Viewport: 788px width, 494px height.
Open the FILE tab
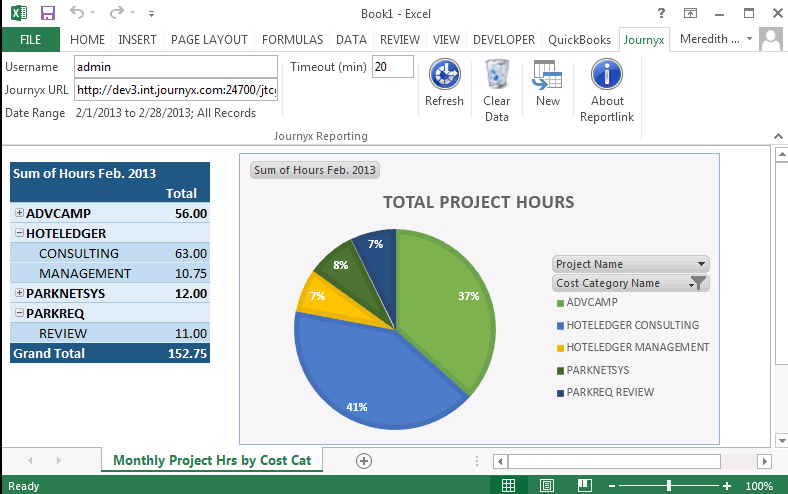point(31,40)
